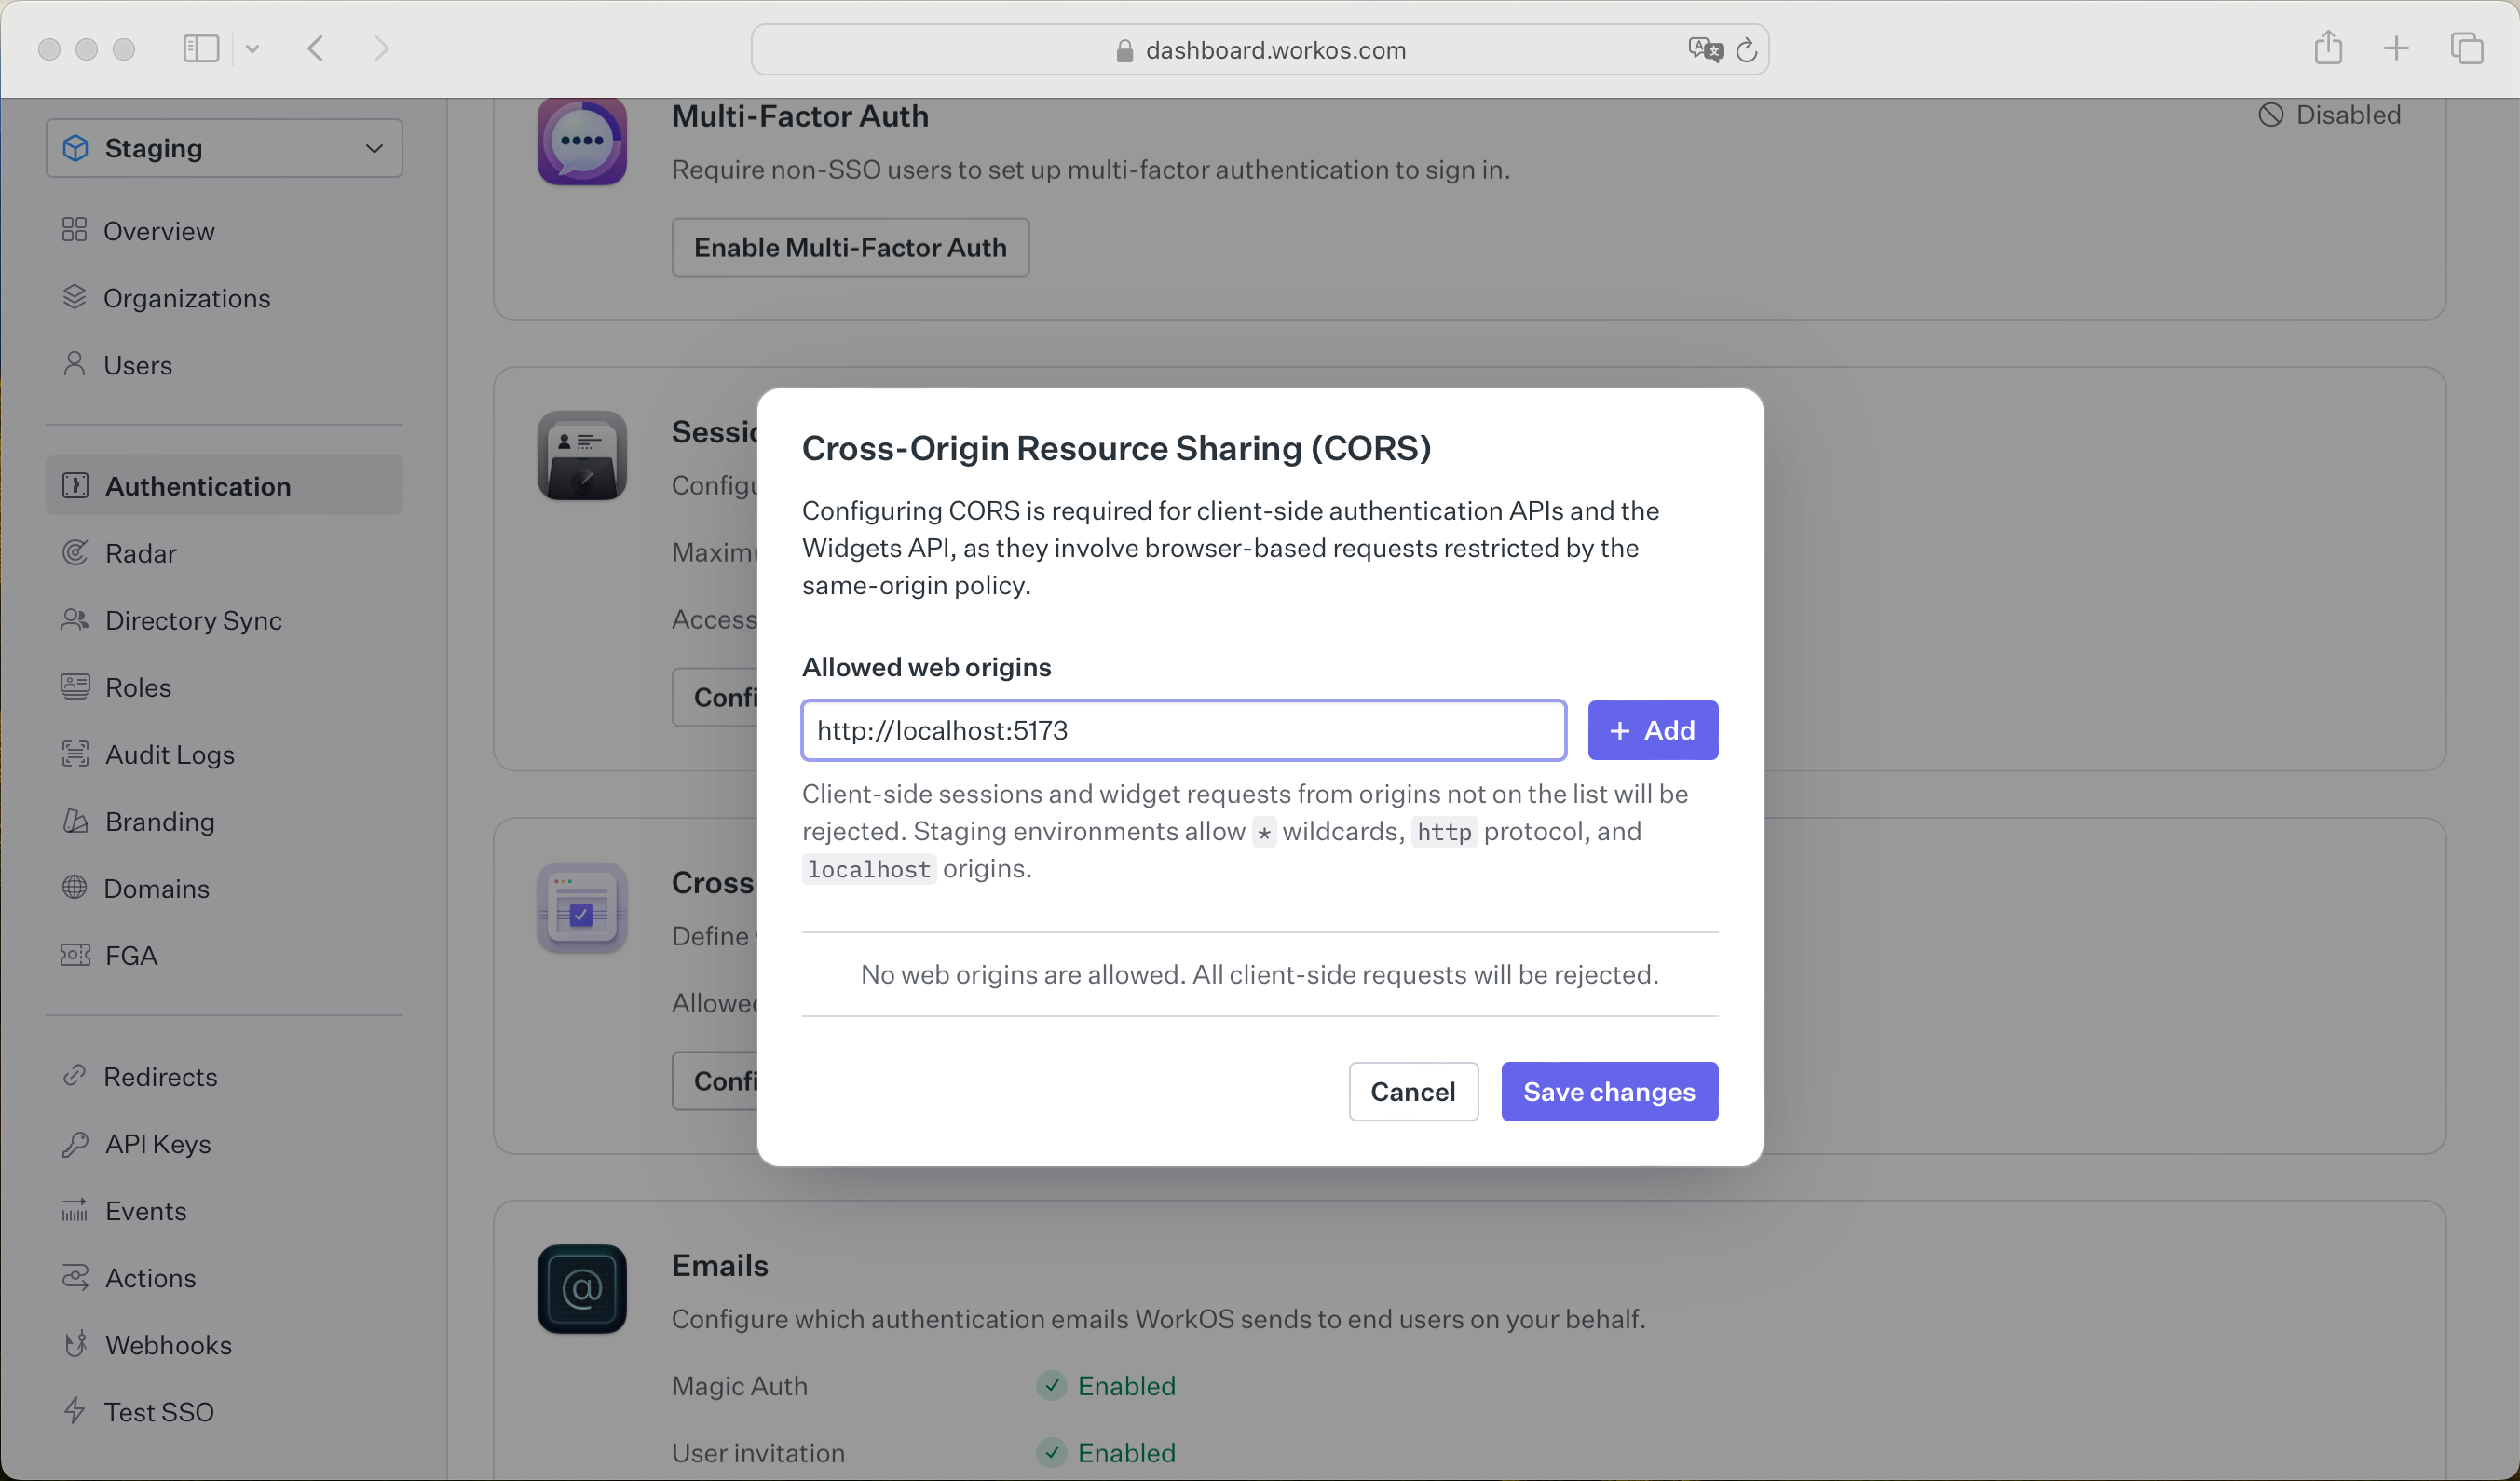Image resolution: width=2520 pixels, height=1481 pixels.
Task: Click the allowed web origins input field
Action: click(x=1183, y=730)
